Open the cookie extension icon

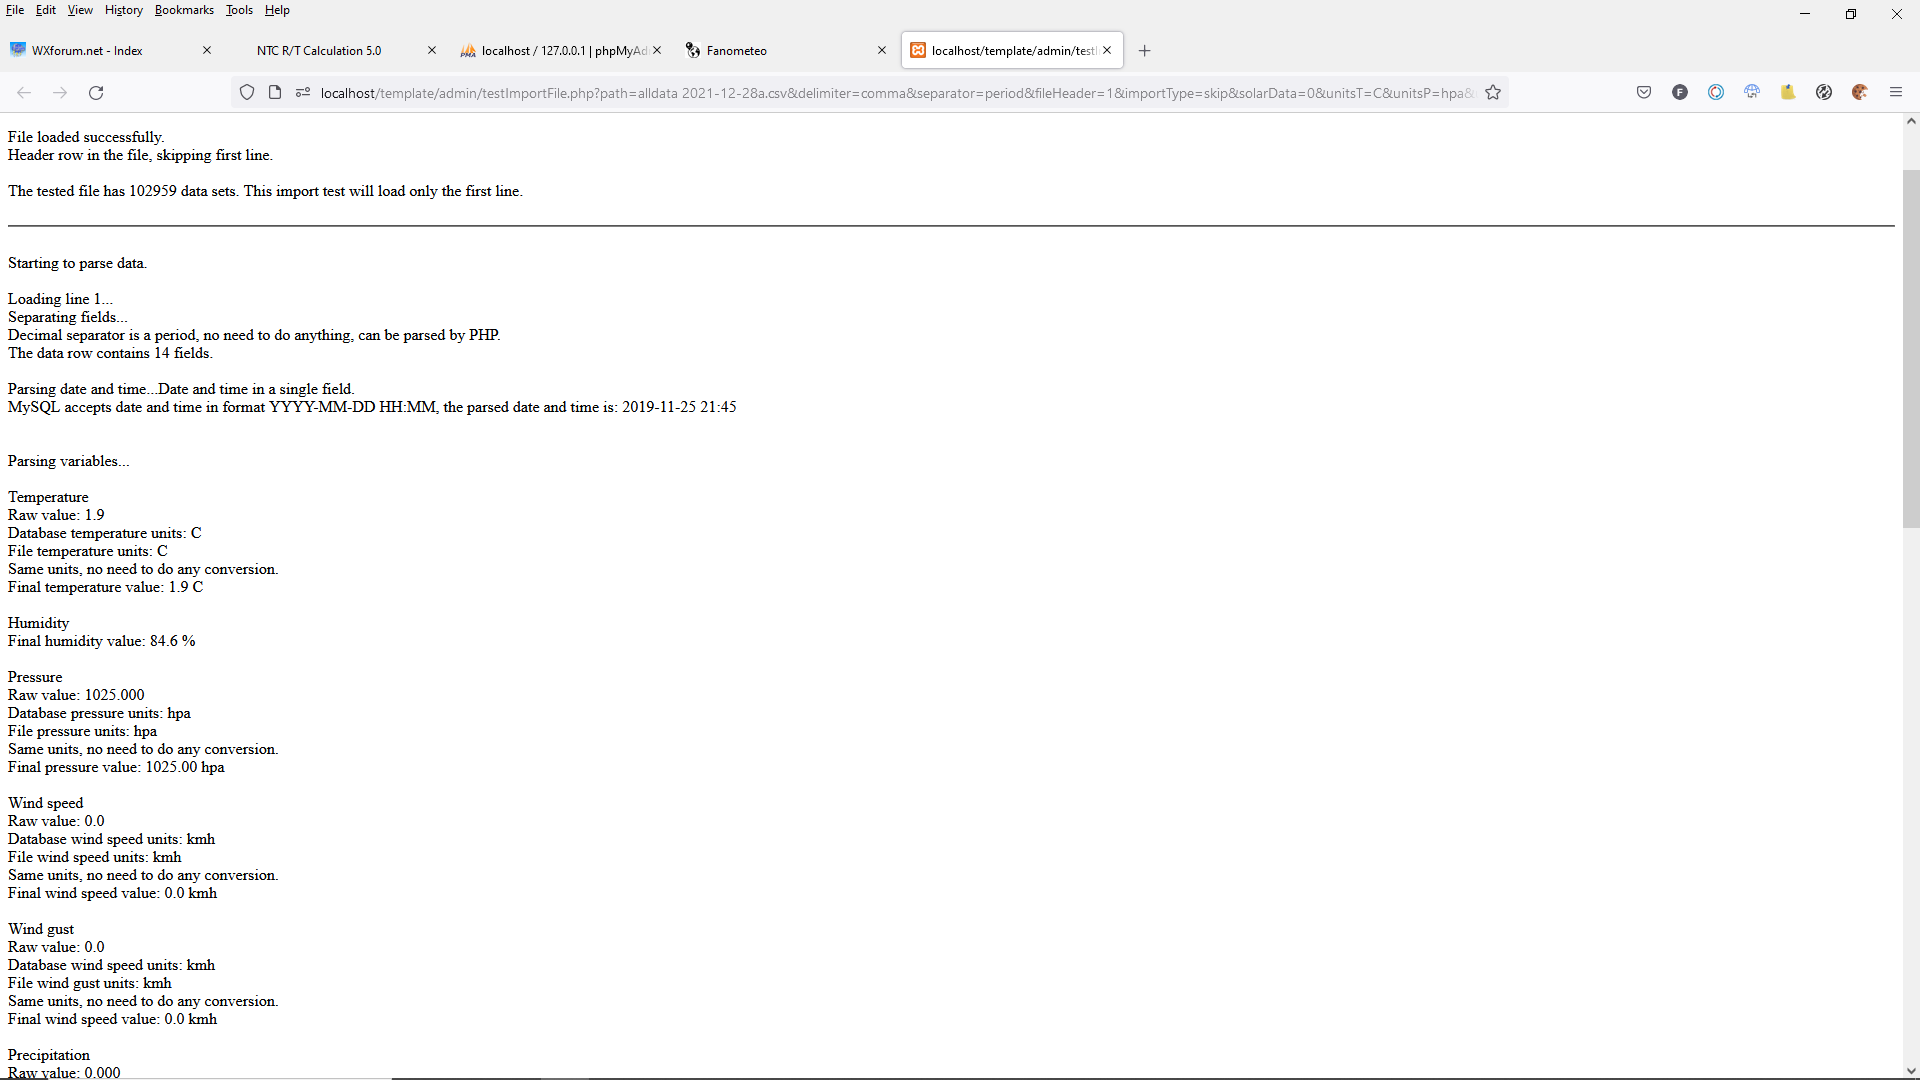pyautogui.click(x=1860, y=92)
